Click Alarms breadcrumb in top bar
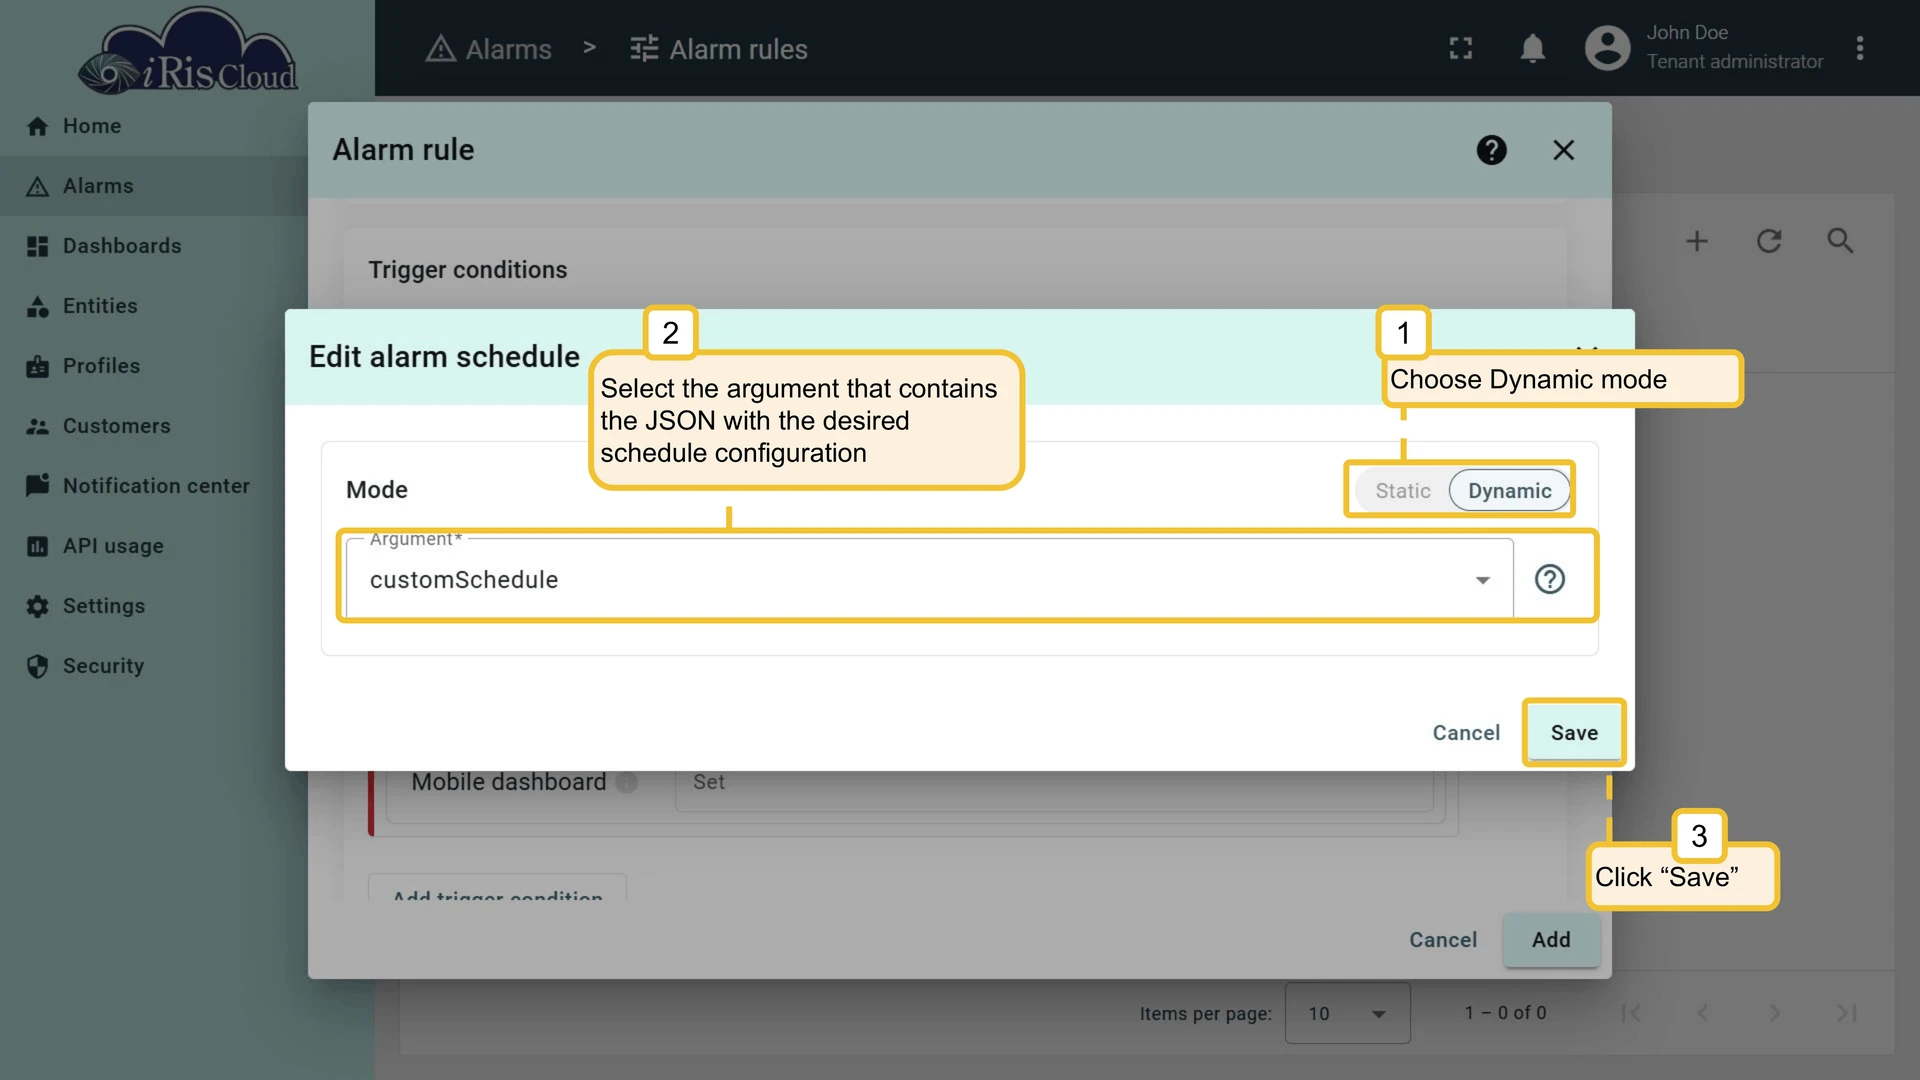The image size is (1920, 1080). (x=488, y=49)
